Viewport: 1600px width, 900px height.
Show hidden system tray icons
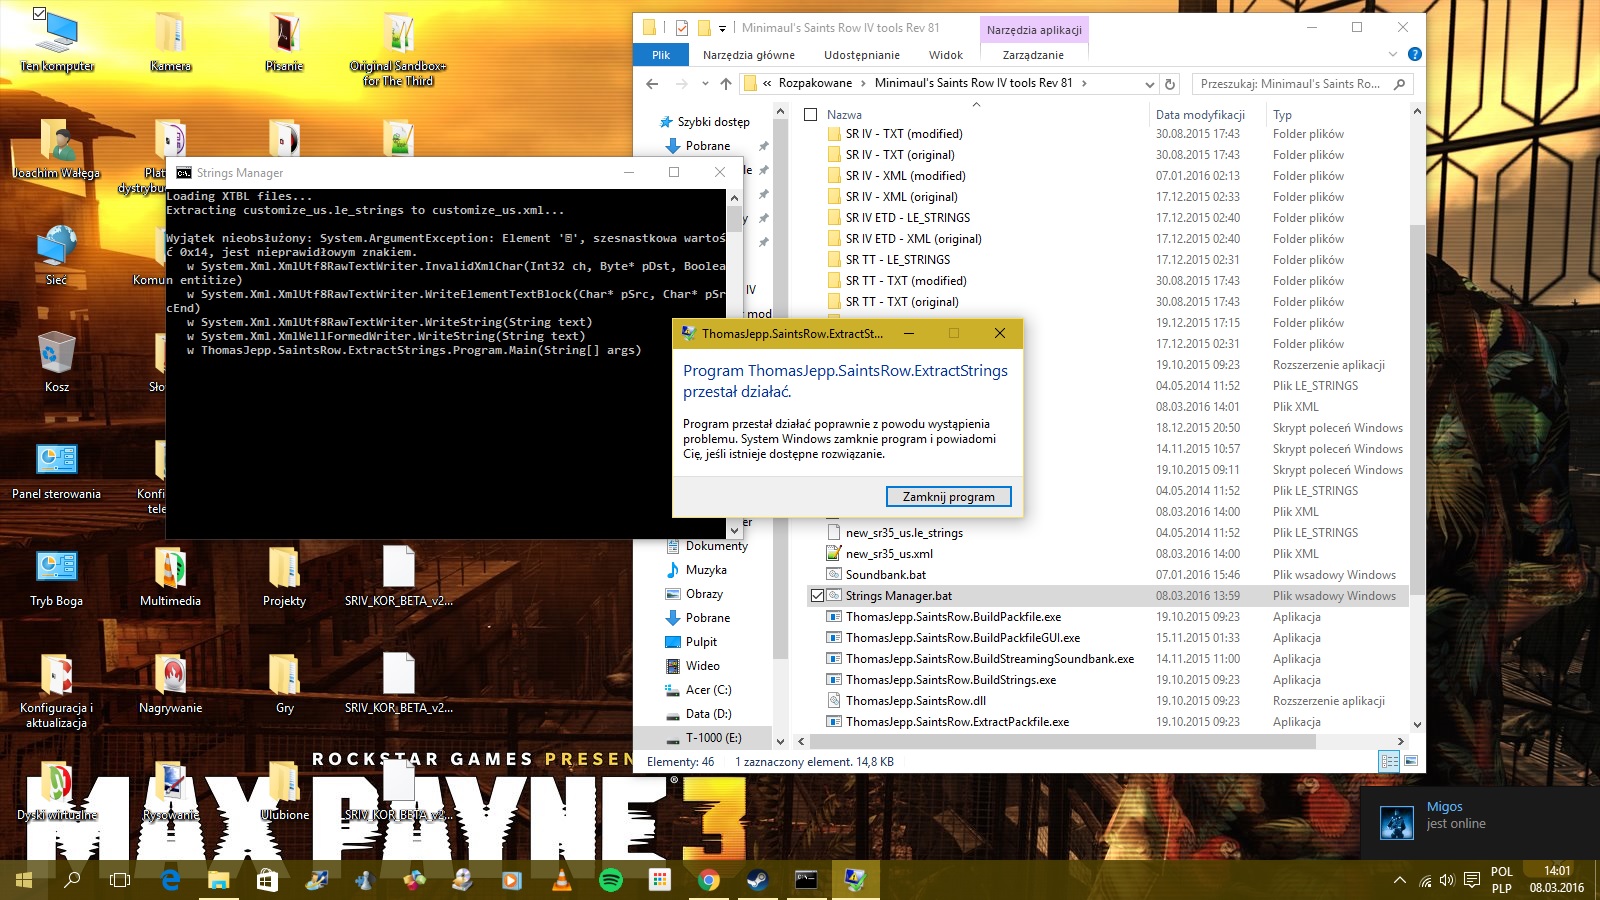1398,880
